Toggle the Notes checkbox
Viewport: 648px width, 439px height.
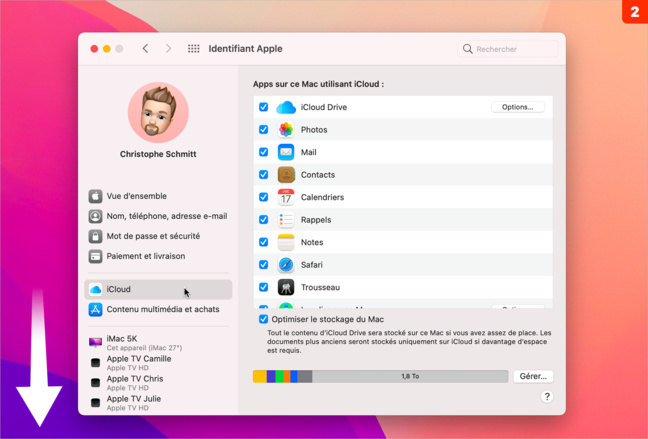(x=264, y=242)
